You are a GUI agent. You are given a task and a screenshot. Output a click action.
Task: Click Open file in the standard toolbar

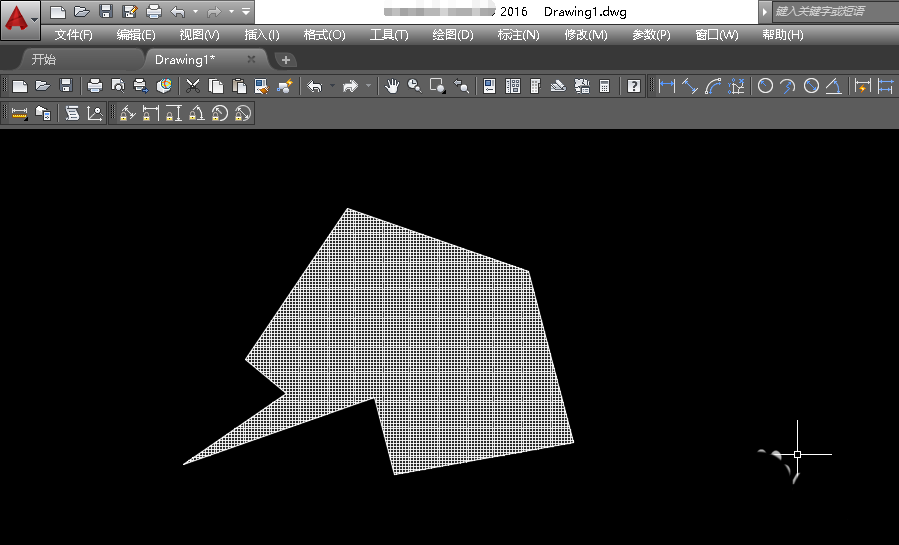43,86
